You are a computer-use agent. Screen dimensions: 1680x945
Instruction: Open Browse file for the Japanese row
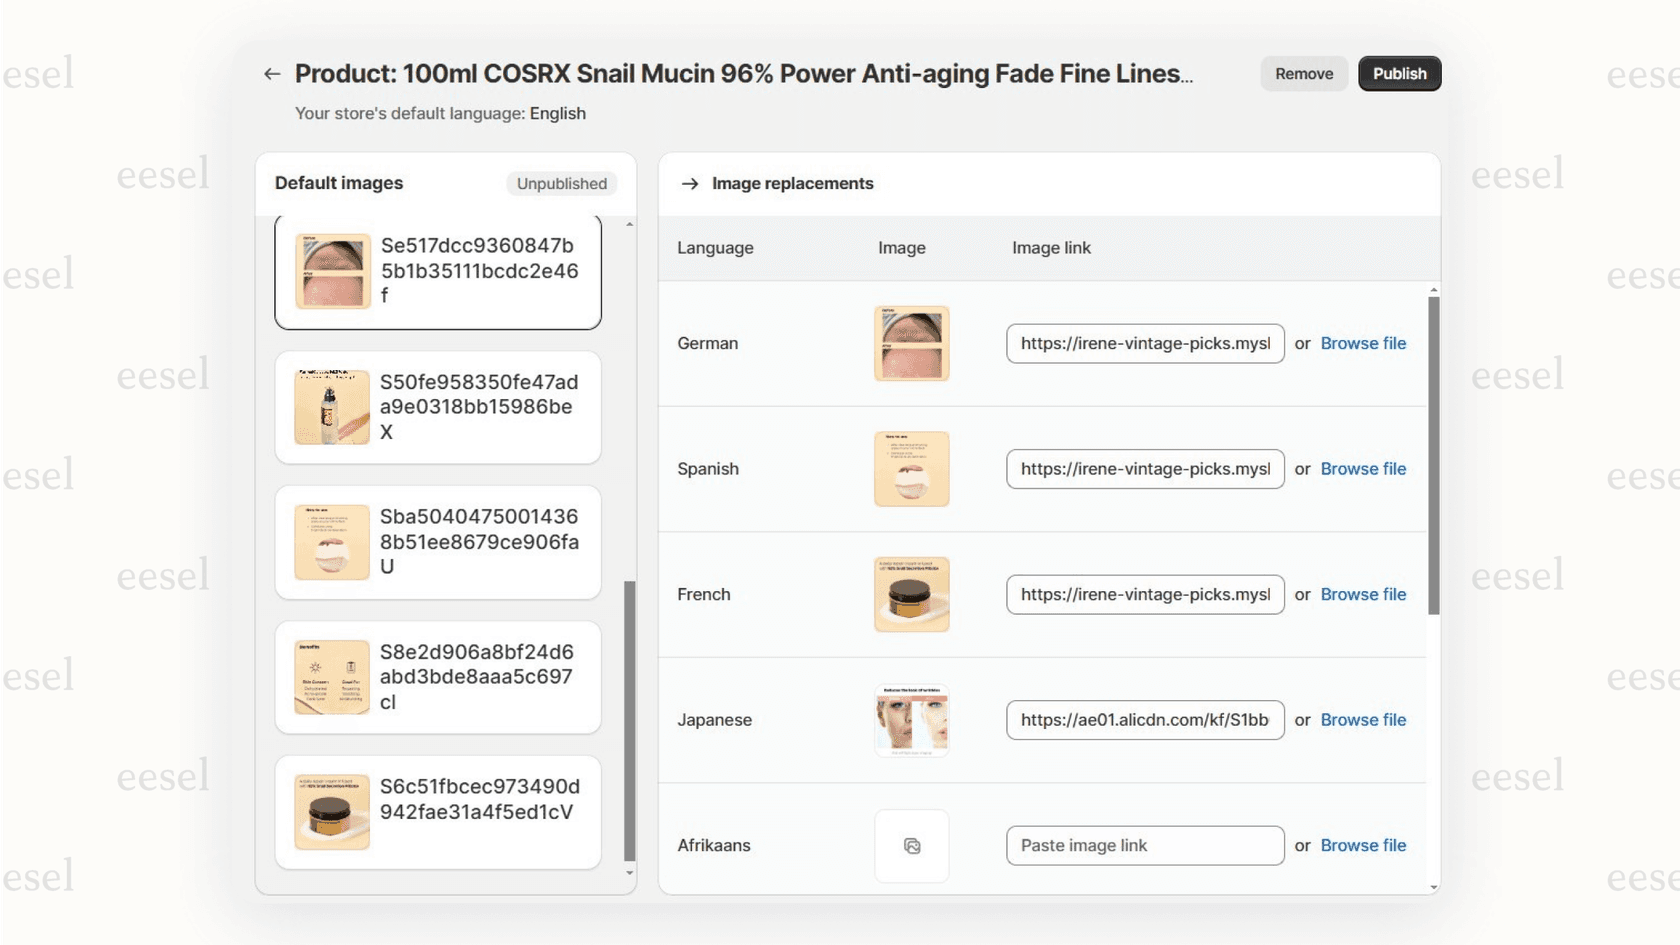coord(1363,719)
